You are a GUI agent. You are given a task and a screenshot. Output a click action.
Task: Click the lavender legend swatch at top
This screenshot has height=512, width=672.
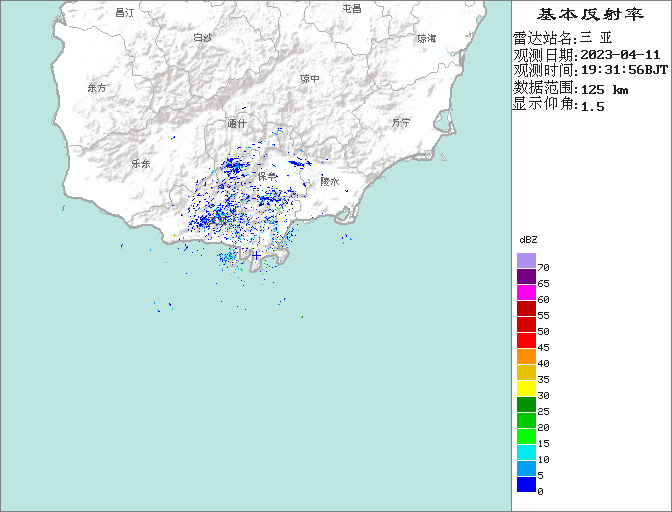click(x=526, y=260)
